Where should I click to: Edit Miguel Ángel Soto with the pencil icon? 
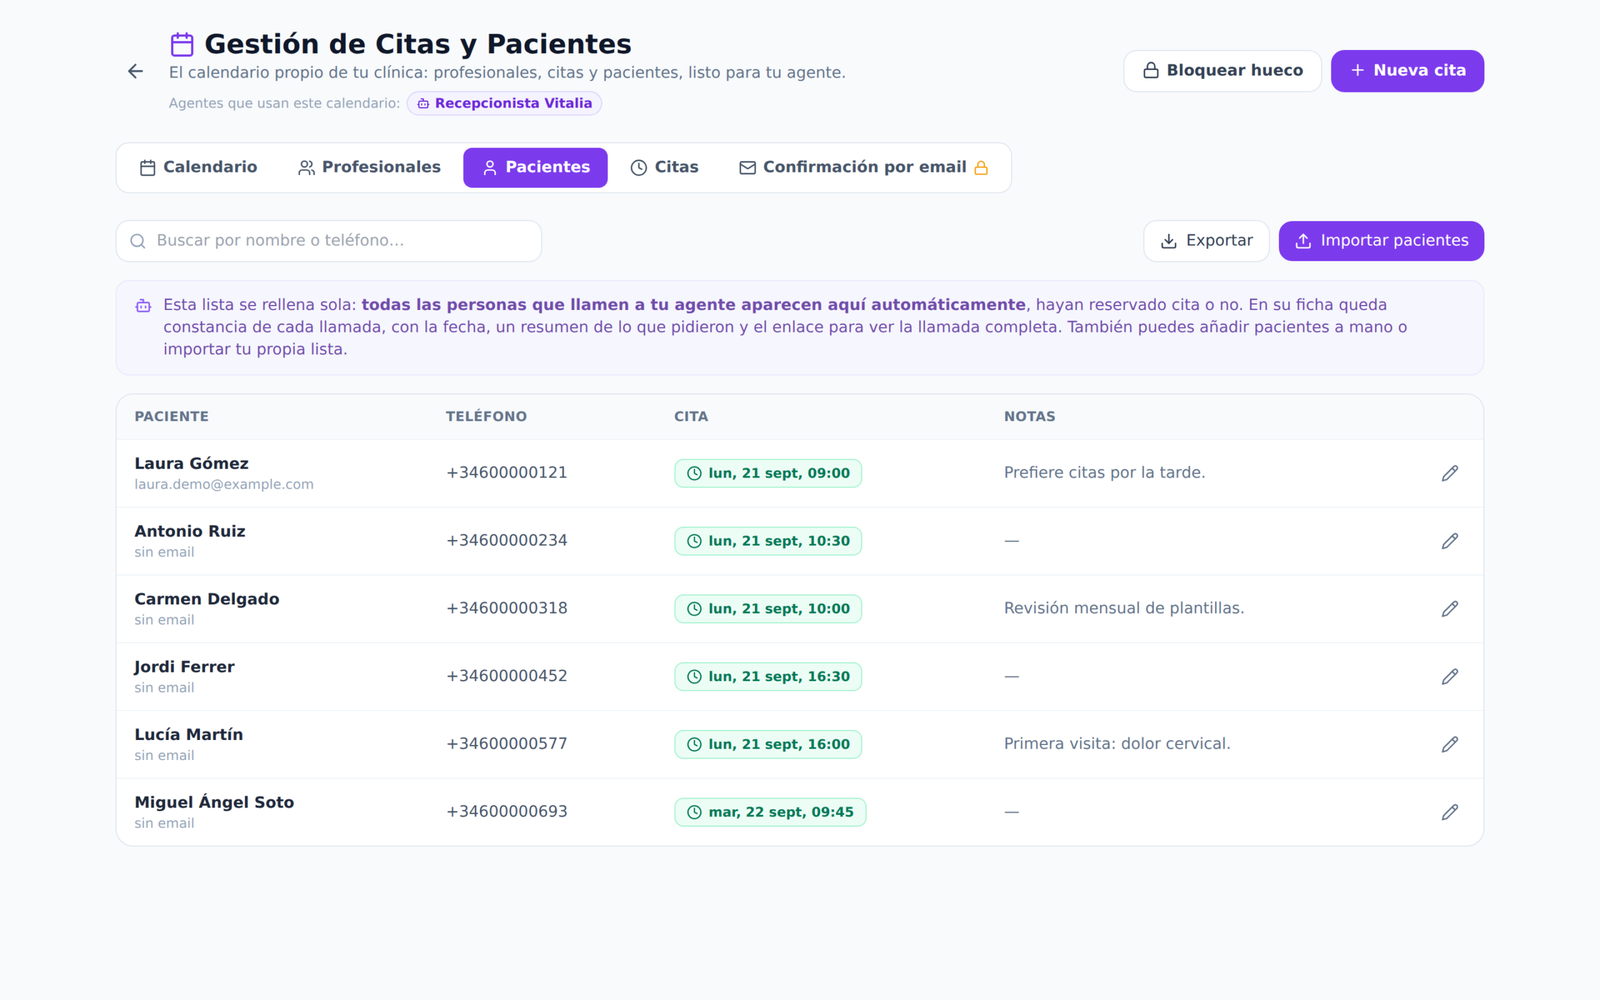[x=1450, y=812]
